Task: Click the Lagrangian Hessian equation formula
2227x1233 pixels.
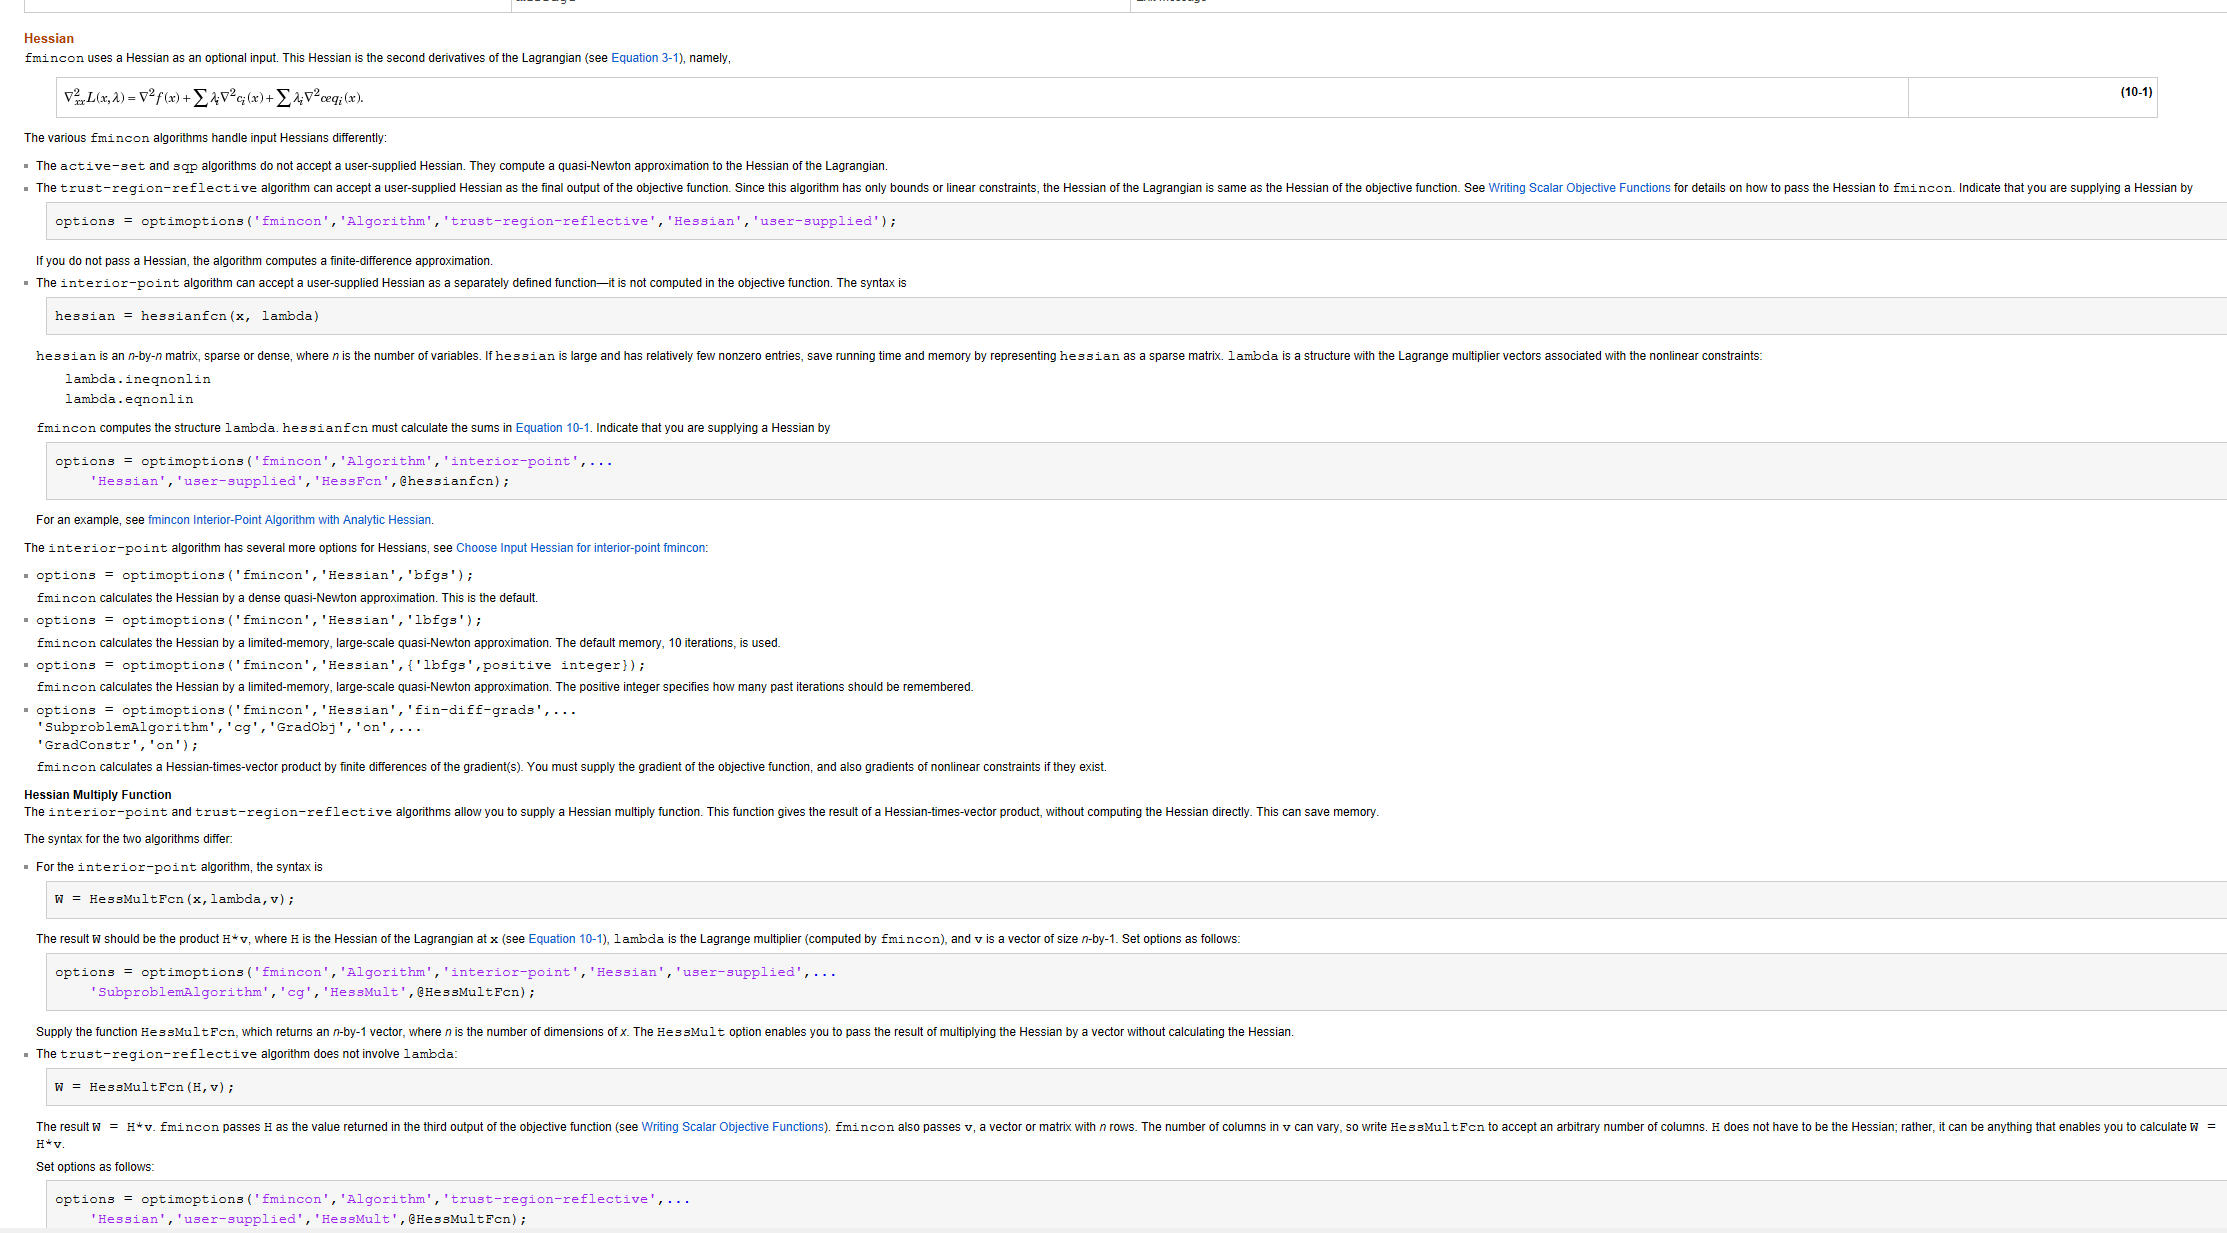Action: click(x=214, y=98)
